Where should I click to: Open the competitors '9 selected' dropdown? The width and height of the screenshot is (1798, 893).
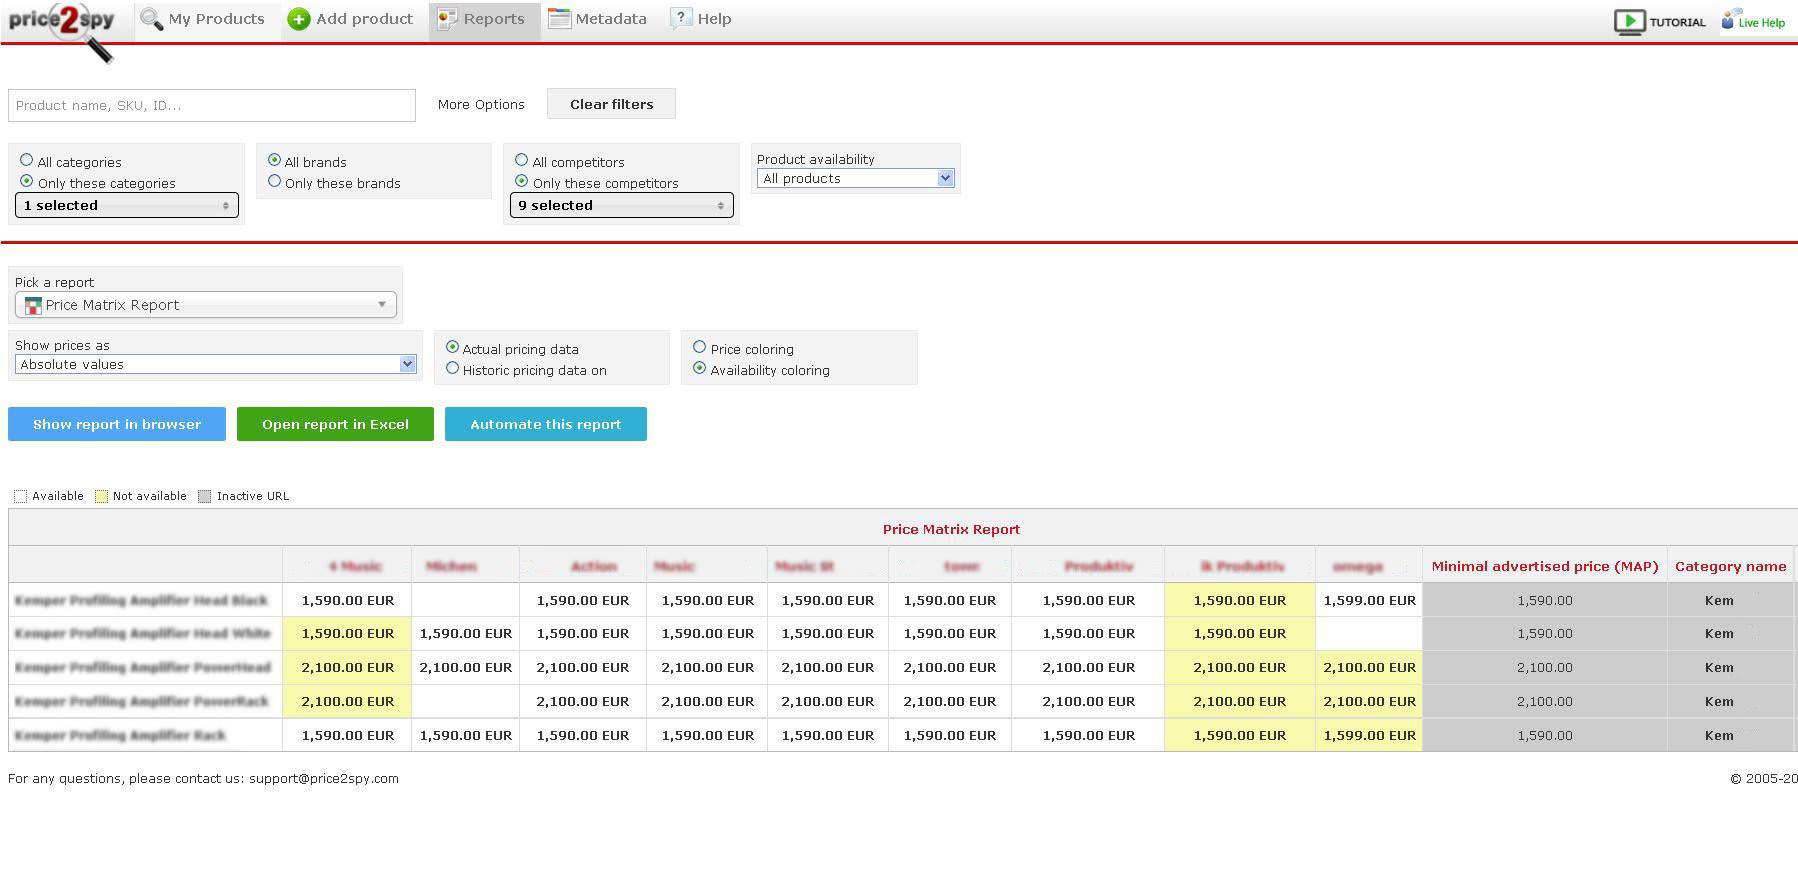tap(622, 205)
